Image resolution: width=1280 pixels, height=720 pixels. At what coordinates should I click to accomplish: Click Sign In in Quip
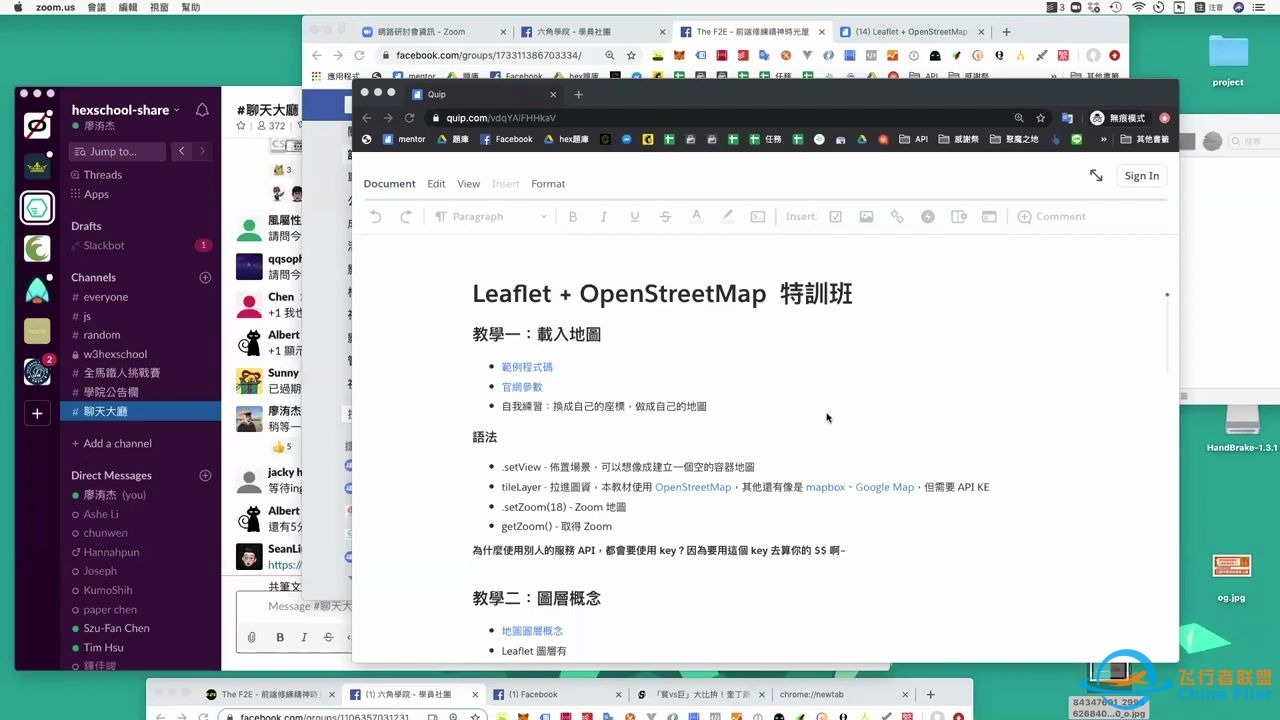coord(1141,176)
